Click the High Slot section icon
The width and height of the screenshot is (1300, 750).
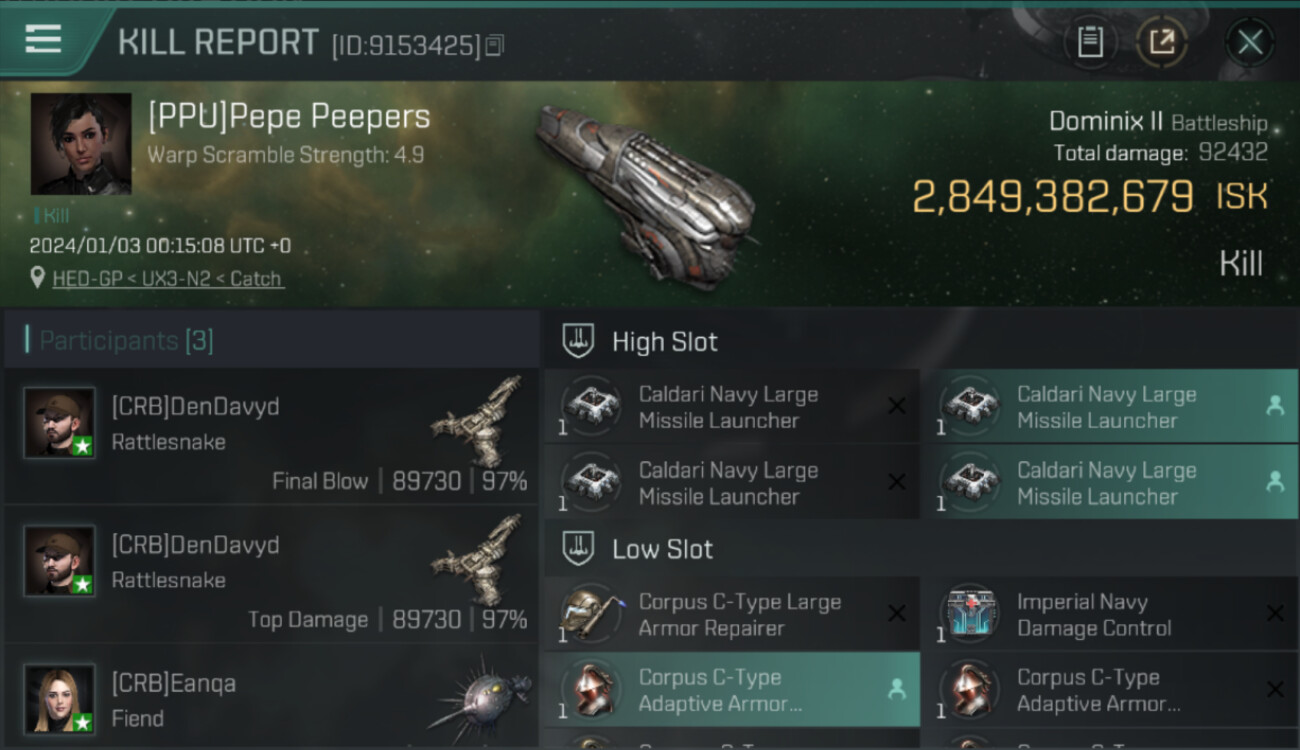pyautogui.click(x=578, y=341)
